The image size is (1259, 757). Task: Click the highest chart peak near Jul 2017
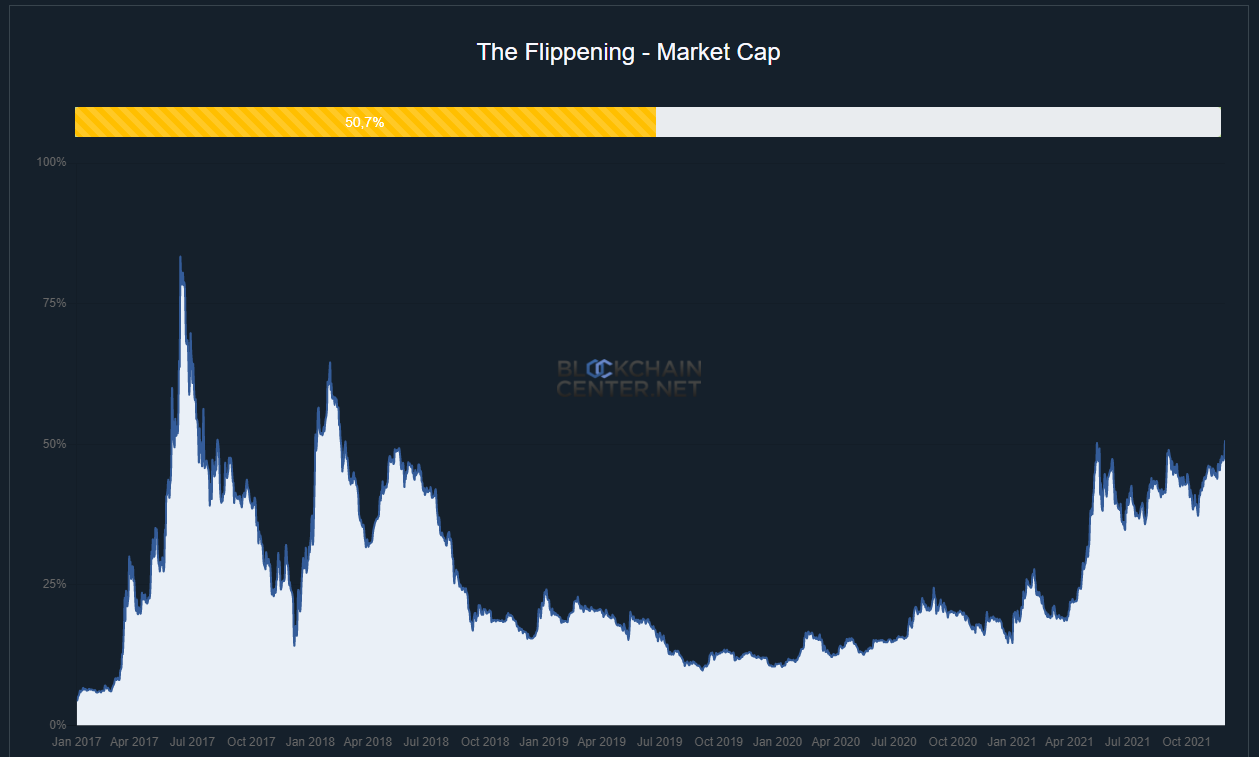click(x=180, y=258)
